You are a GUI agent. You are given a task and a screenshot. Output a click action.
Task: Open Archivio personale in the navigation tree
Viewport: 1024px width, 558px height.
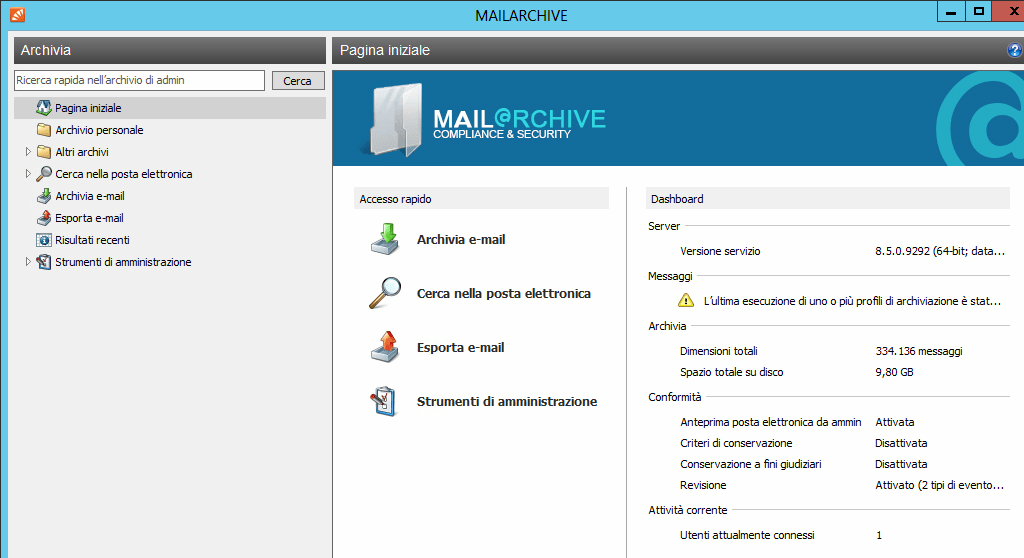click(x=99, y=130)
